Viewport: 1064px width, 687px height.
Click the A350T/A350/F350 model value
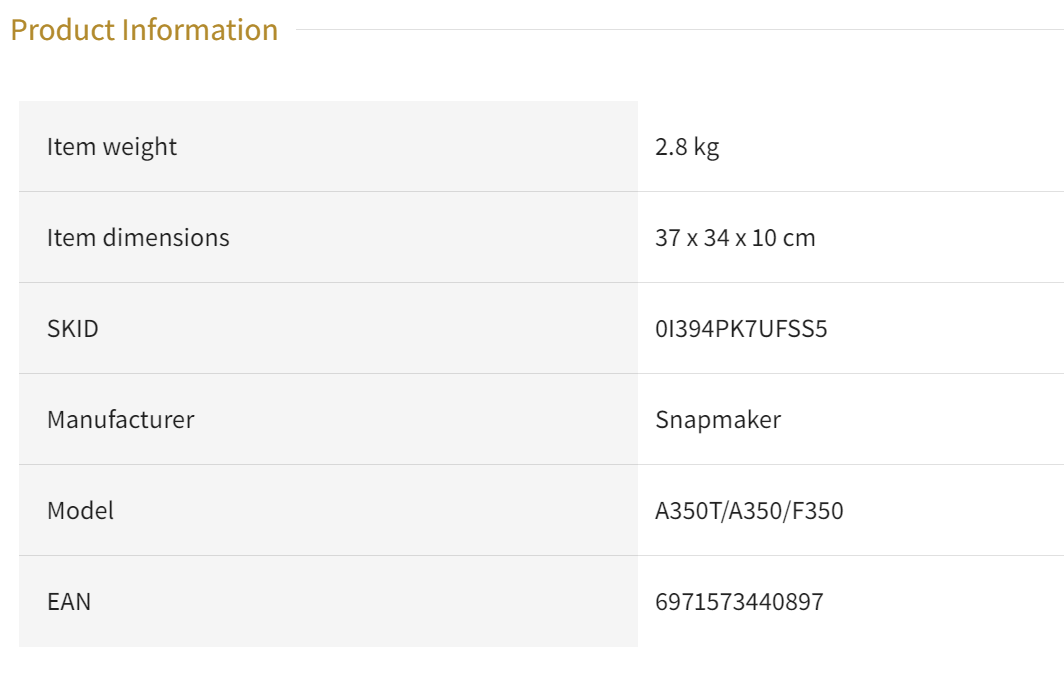(749, 510)
